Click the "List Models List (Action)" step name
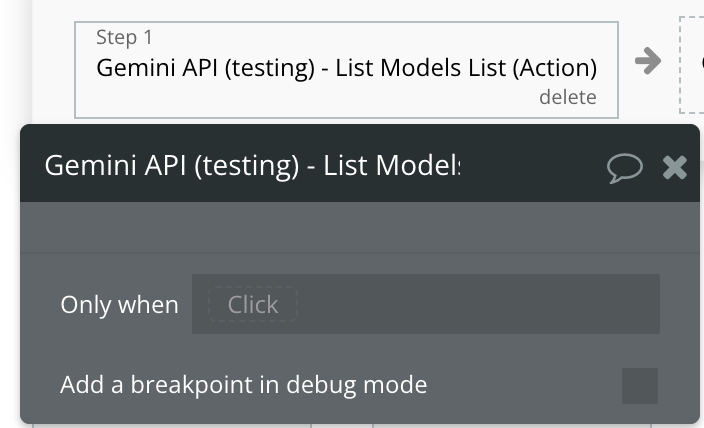Viewport: 704px width, 428px height. click(466, 68)
